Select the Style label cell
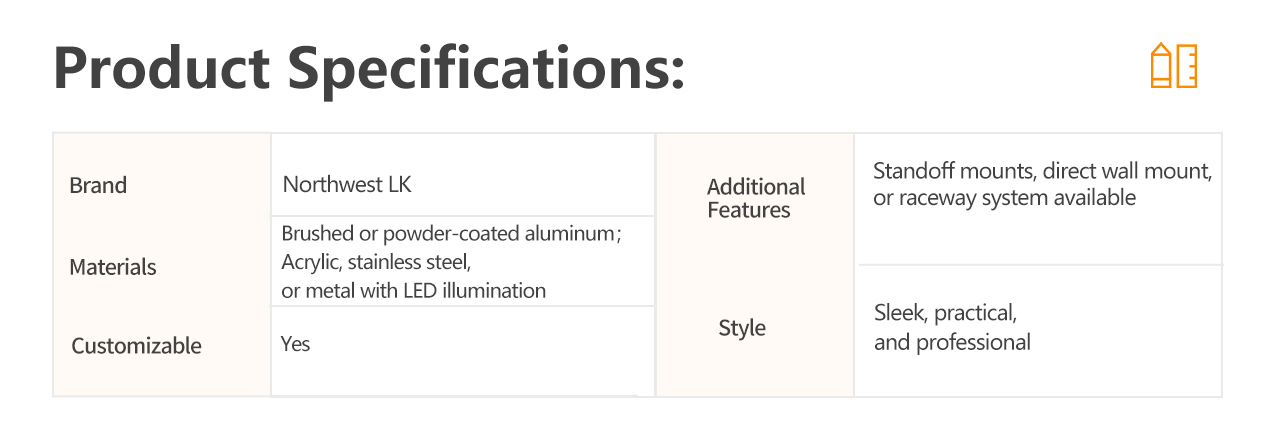 point(742,328)
